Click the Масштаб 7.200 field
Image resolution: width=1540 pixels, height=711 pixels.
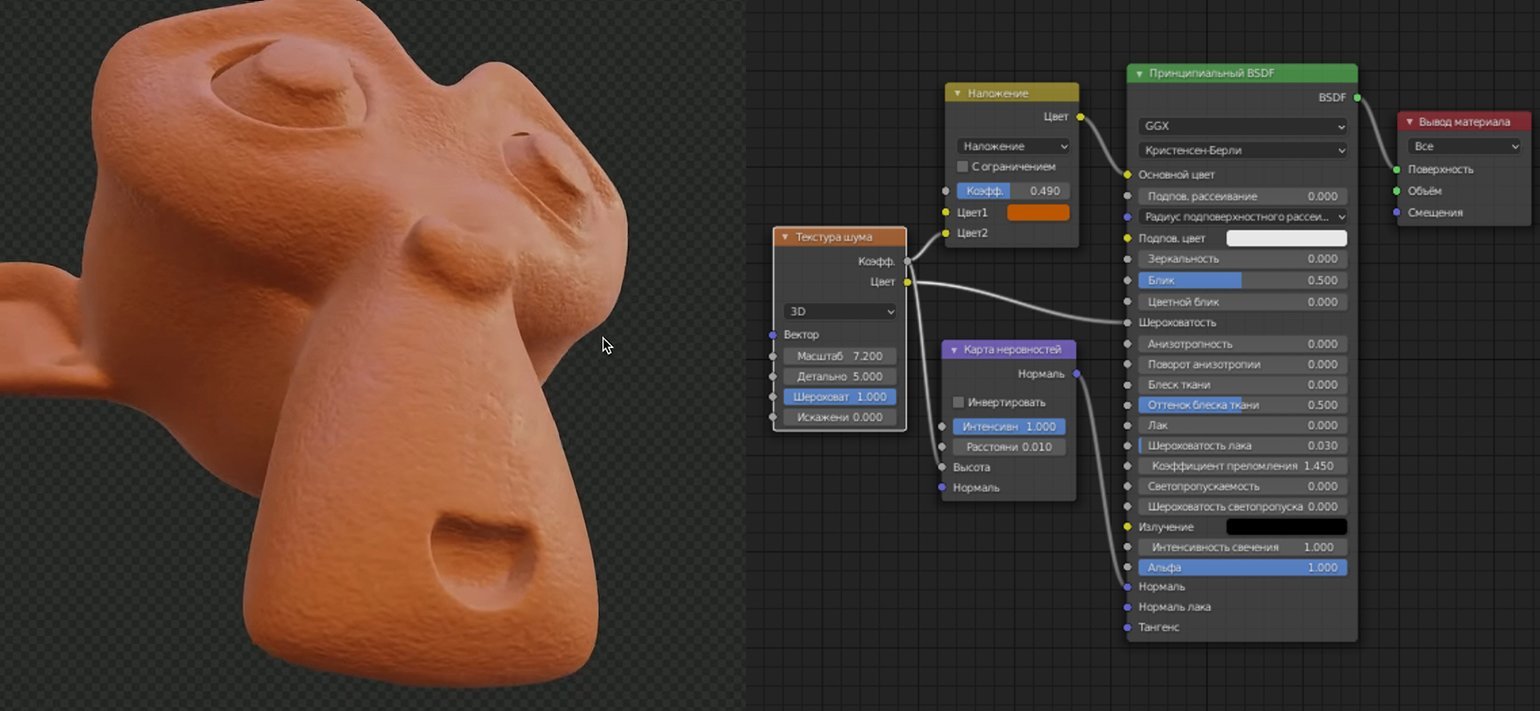(x=840, y=356)
